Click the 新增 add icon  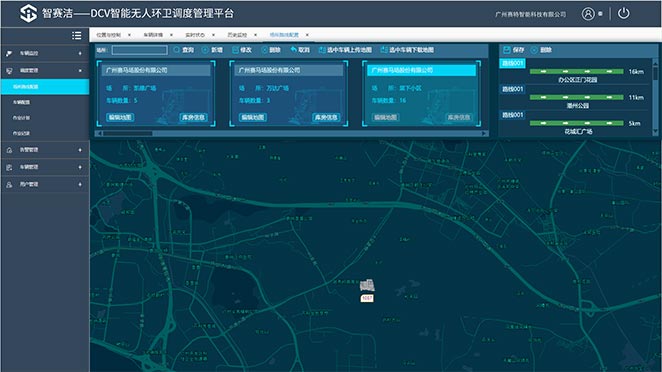(x=205, y=50)
